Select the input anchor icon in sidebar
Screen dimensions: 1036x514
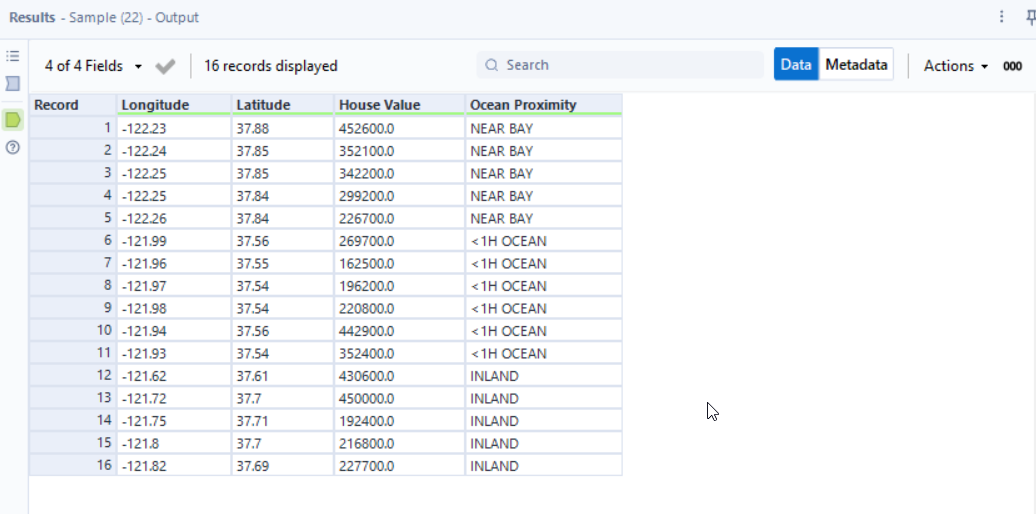(x=13, y=84)
